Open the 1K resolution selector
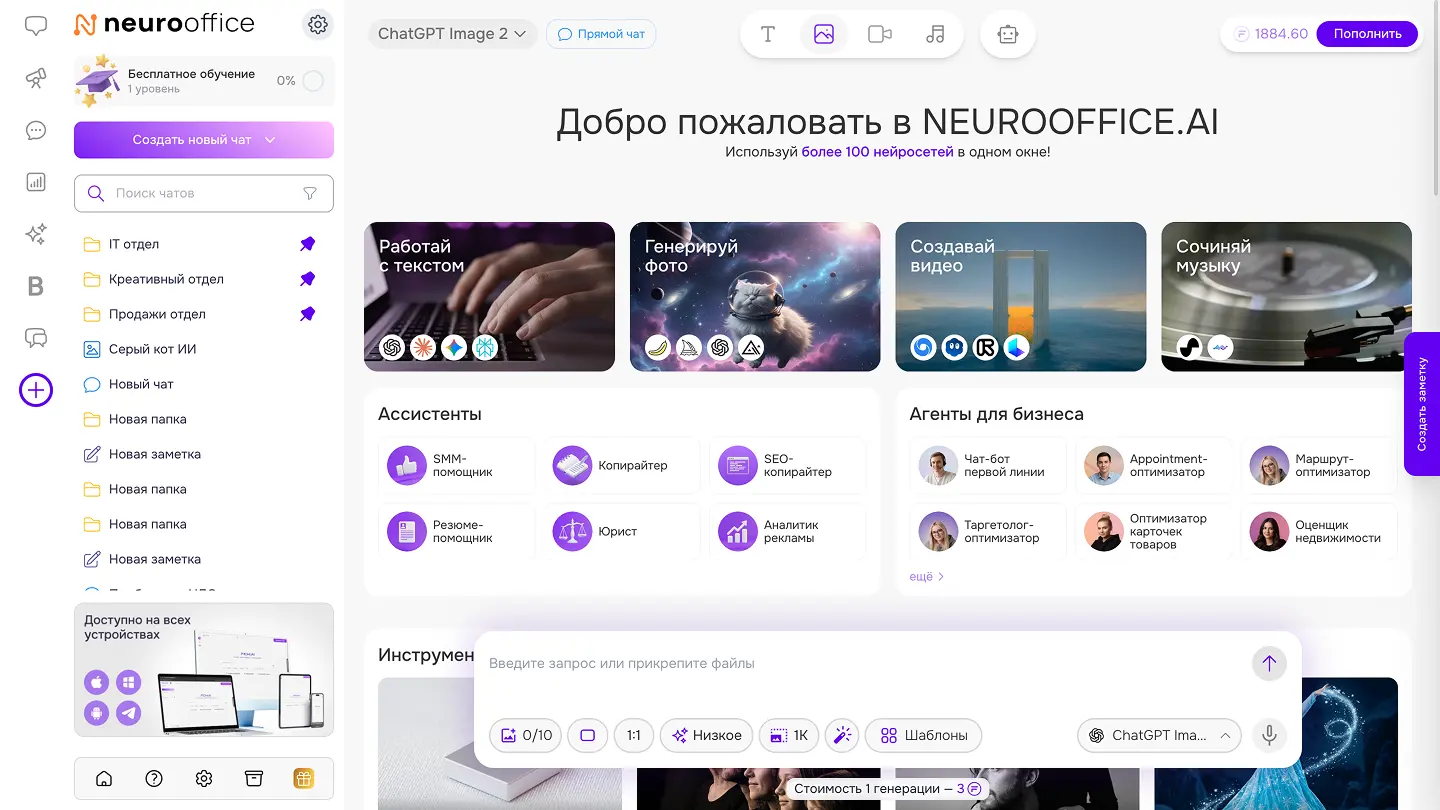Screen dimensions: 1440x810 click(789, 735)
